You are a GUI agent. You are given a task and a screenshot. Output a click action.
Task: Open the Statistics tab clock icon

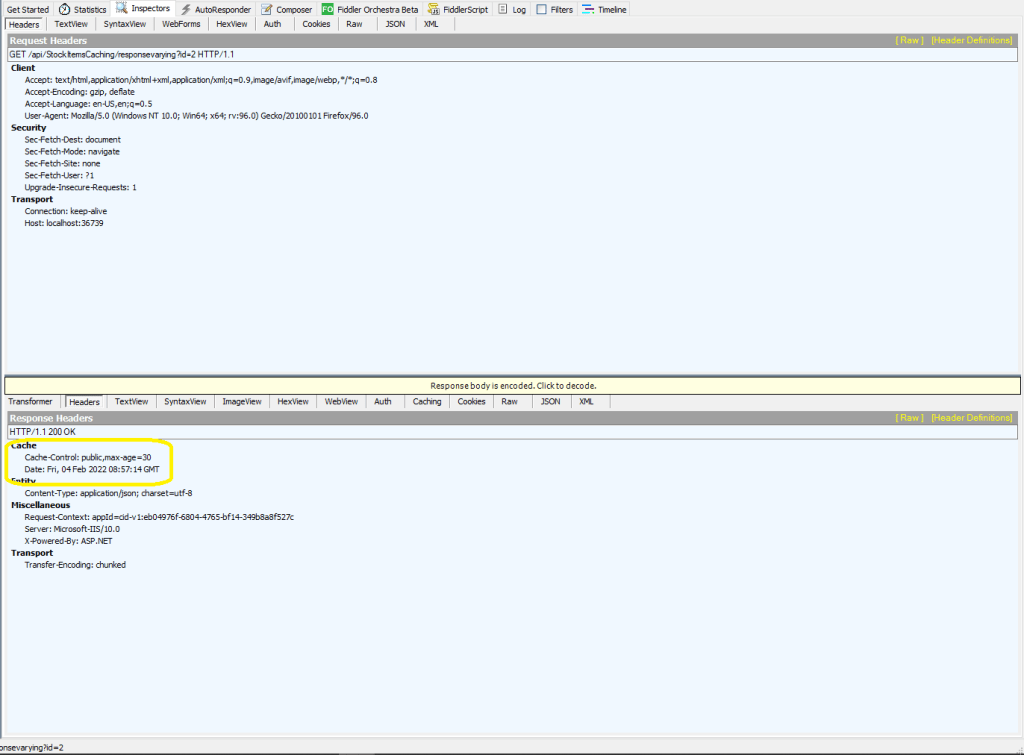pos(64,9)
